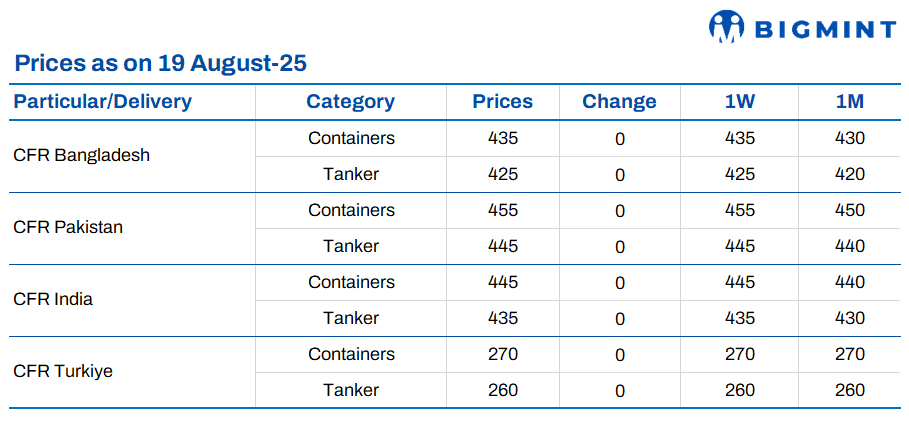Click Bangladesh Containers price 435 in the Prices column

coord(502,138)
